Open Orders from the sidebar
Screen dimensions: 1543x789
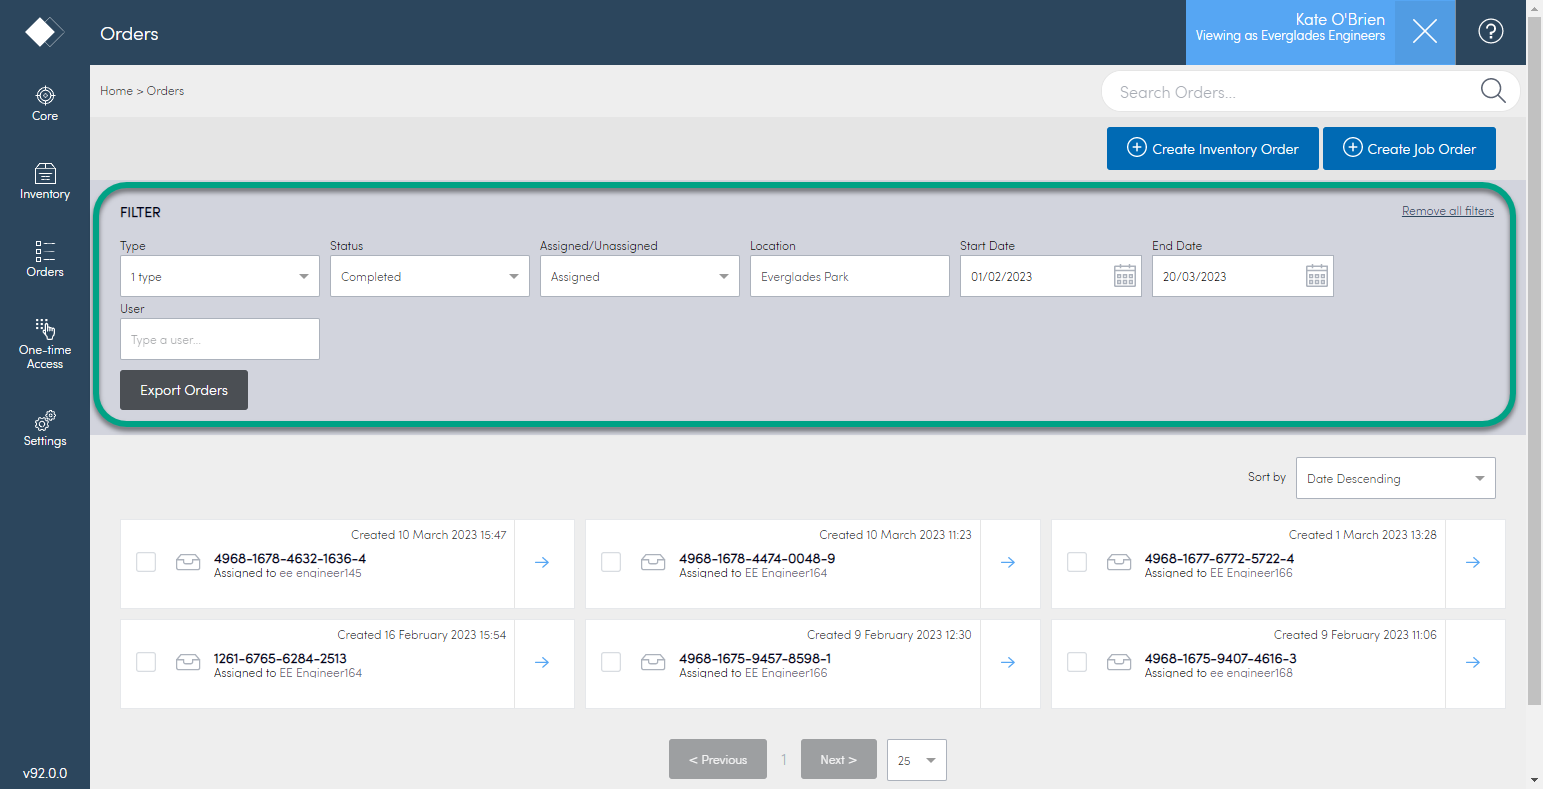pyautogui.click(x=45, y=259)
